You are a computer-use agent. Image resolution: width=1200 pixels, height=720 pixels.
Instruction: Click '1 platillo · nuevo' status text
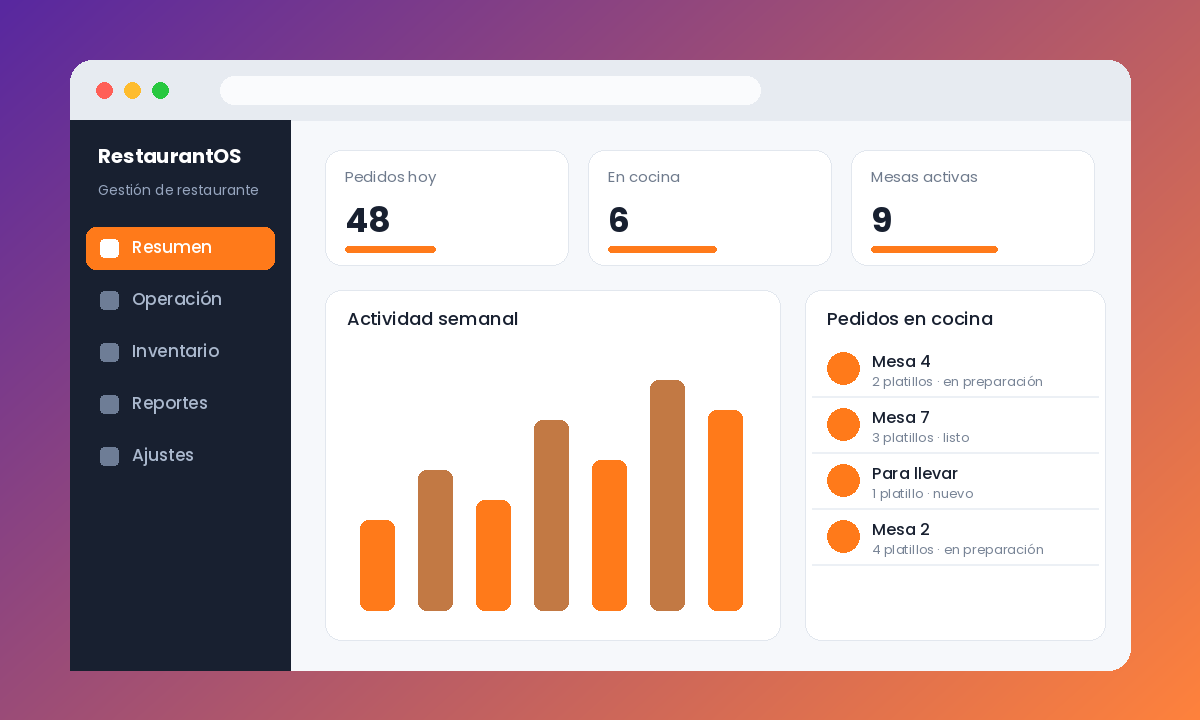(x=922, y=494)
